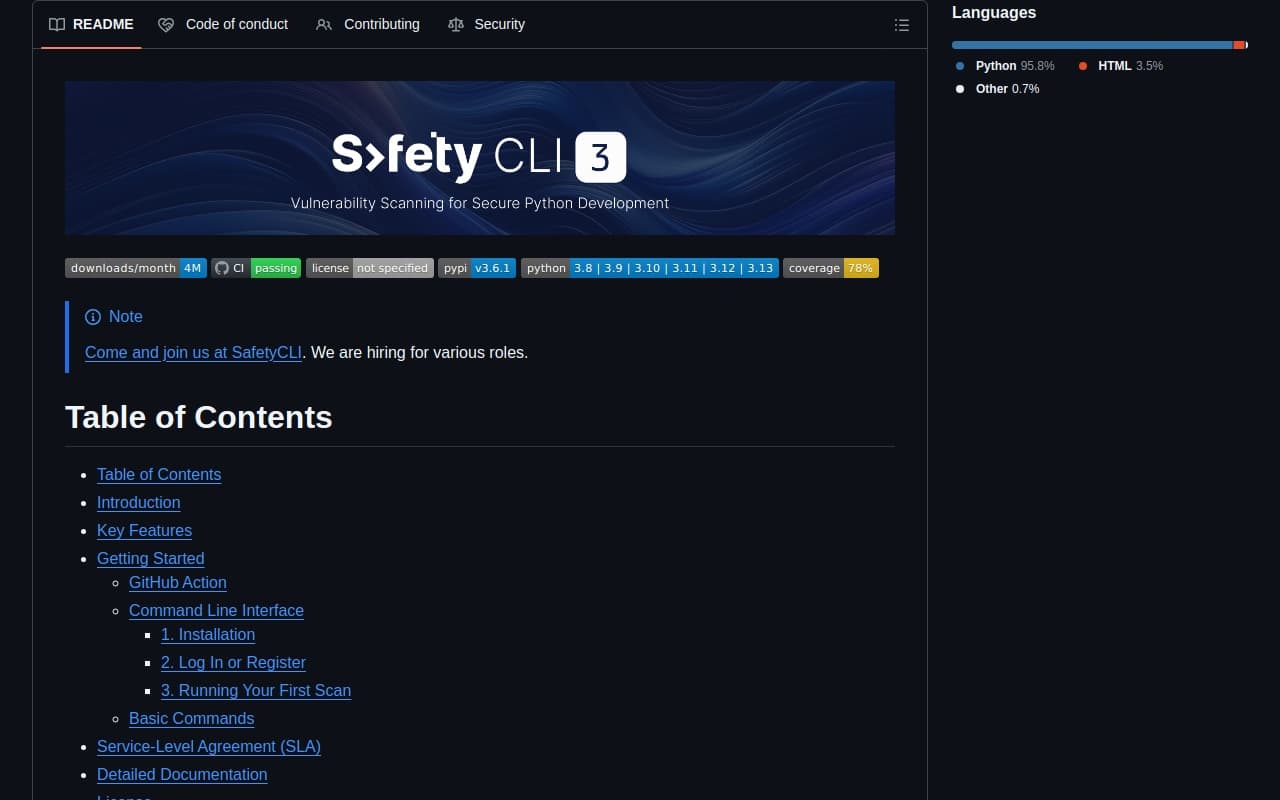This screenshot has width=1280, height=800.
Task: Click the people icon beside Contributing
Action: point(323,24)
